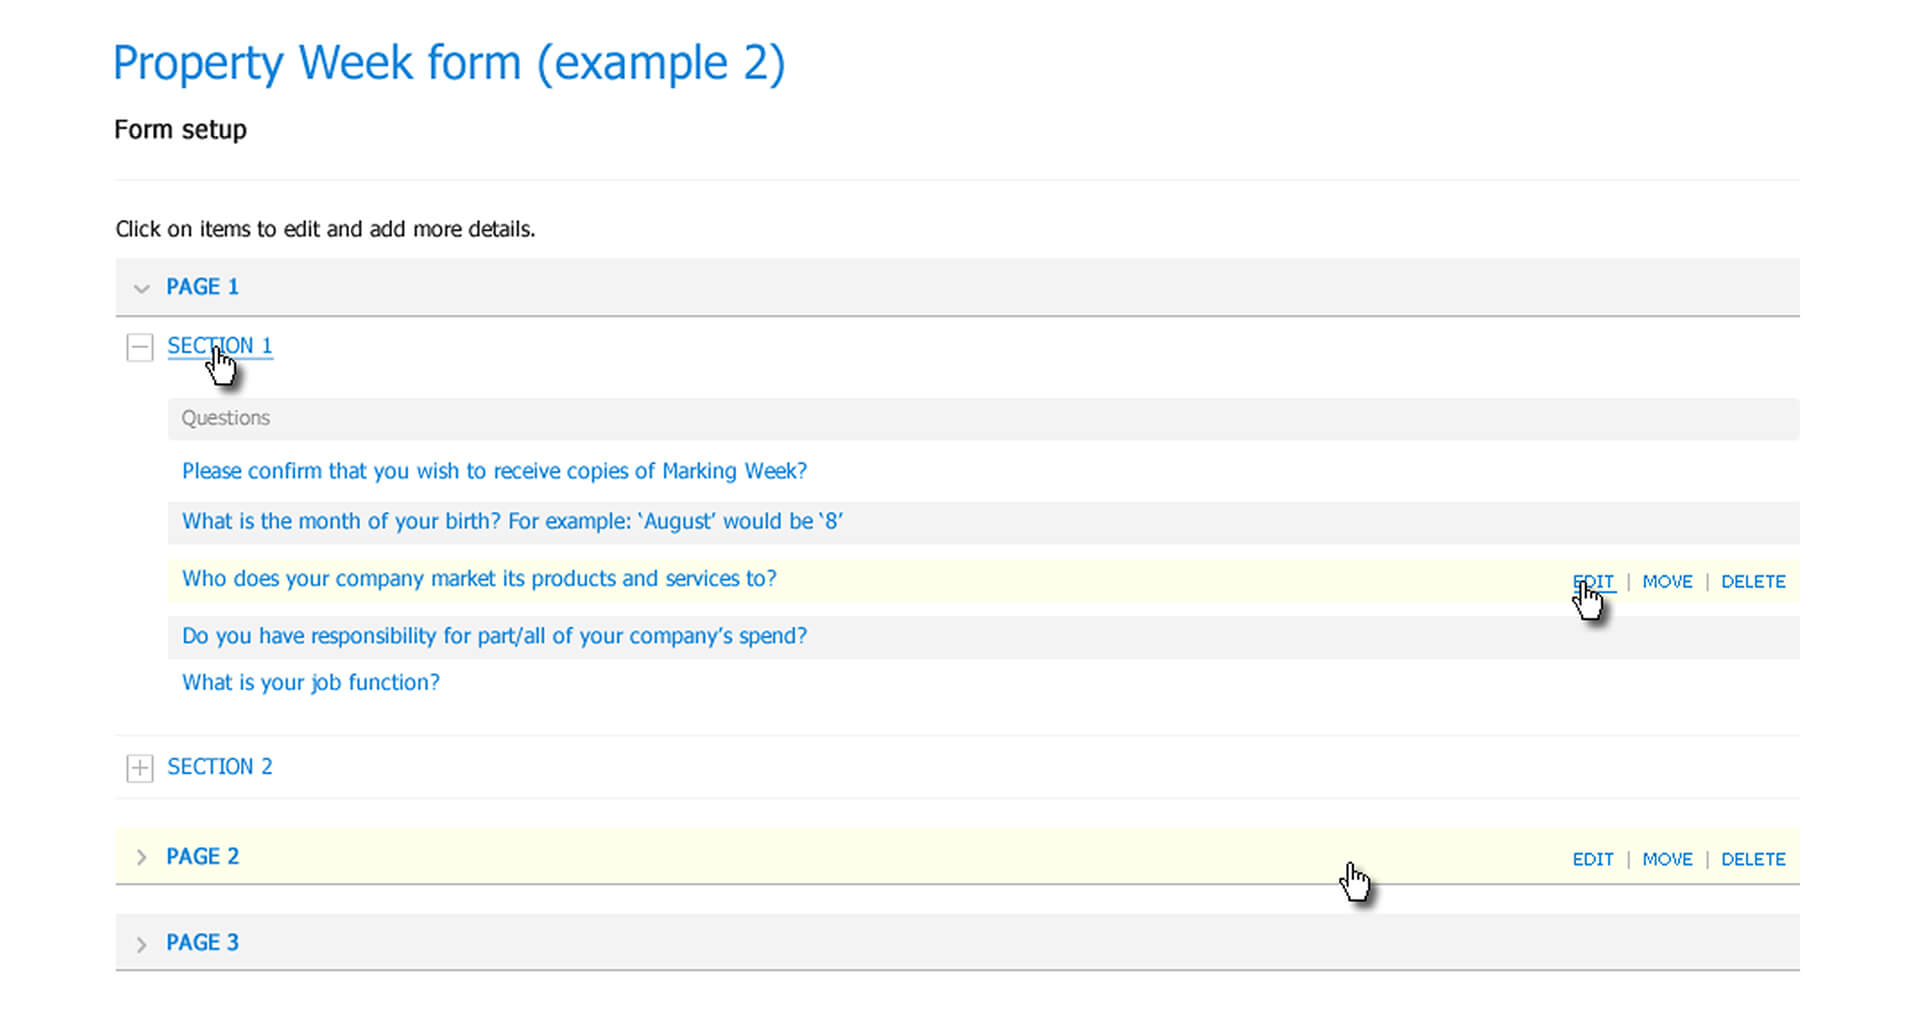Open the company market products question
This screenshot has height=1024, width=1920.
(479, 579)
